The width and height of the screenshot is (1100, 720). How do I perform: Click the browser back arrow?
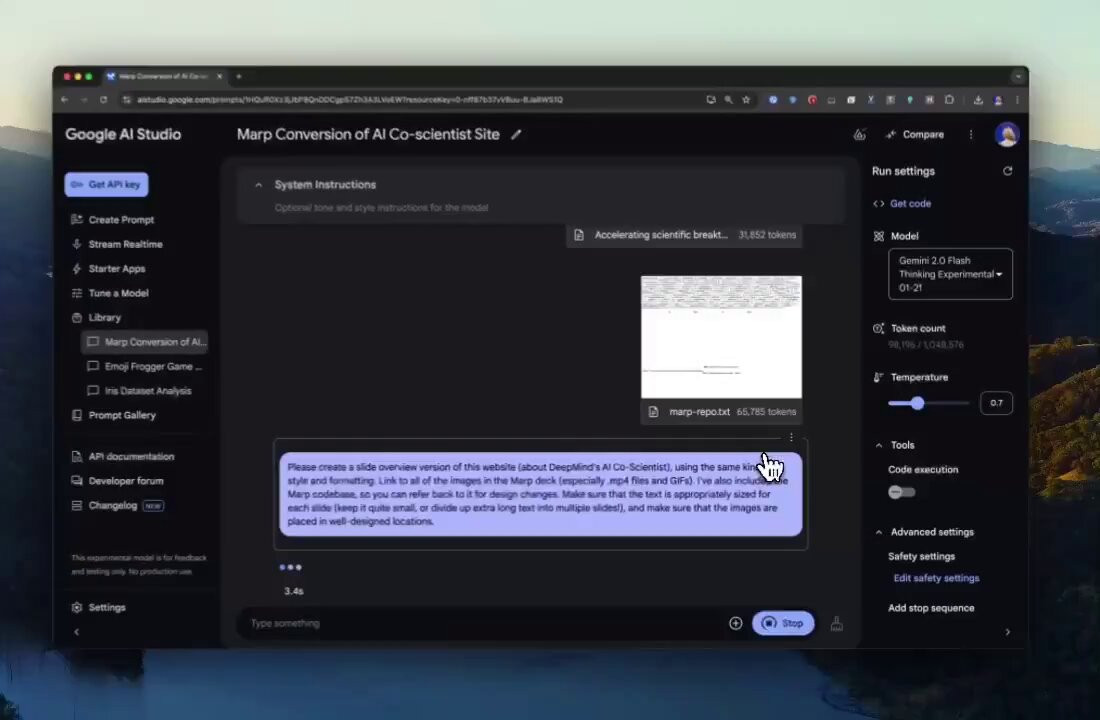coord(65,100)
